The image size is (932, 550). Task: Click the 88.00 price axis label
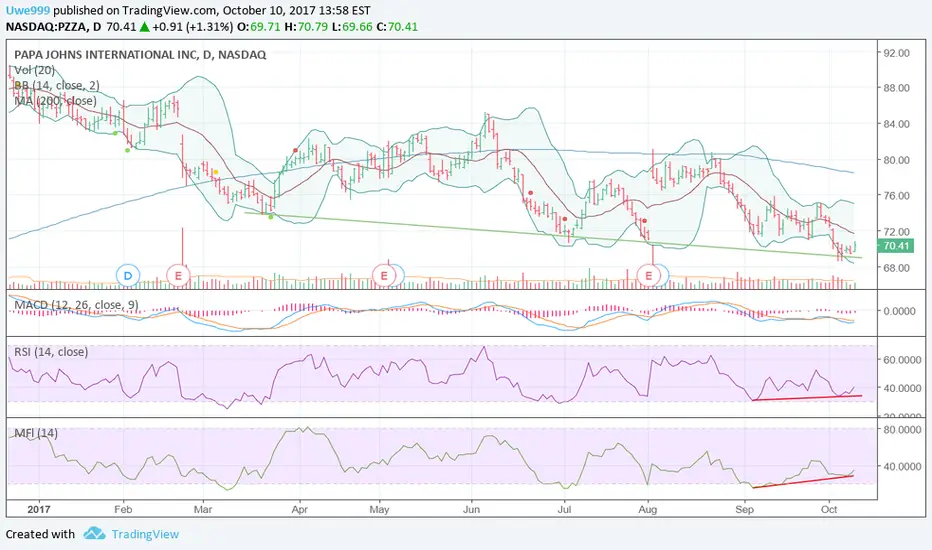coord(896,88)
